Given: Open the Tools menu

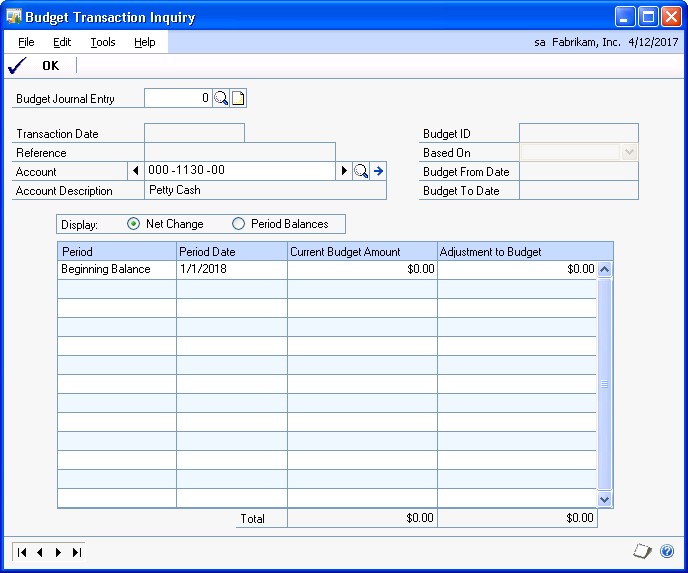Looking at the screenshot, I should (103, 42).
